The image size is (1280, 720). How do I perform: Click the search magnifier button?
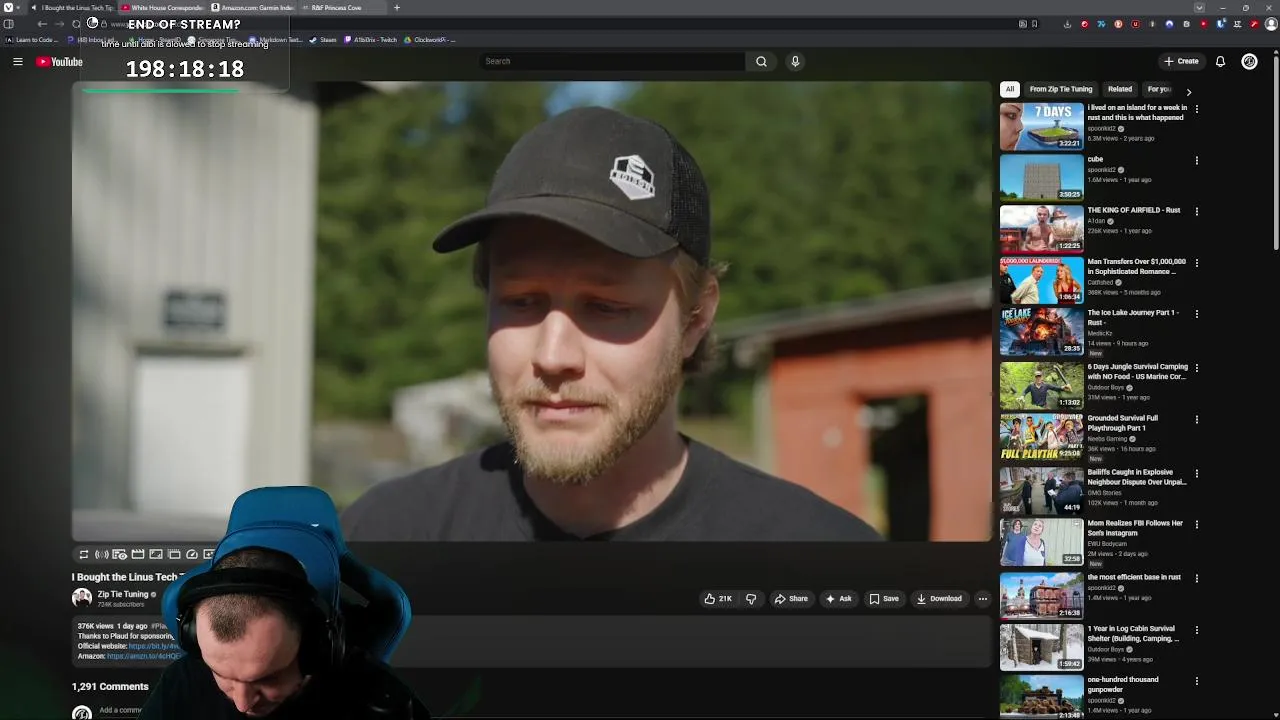tap(761, 61)
